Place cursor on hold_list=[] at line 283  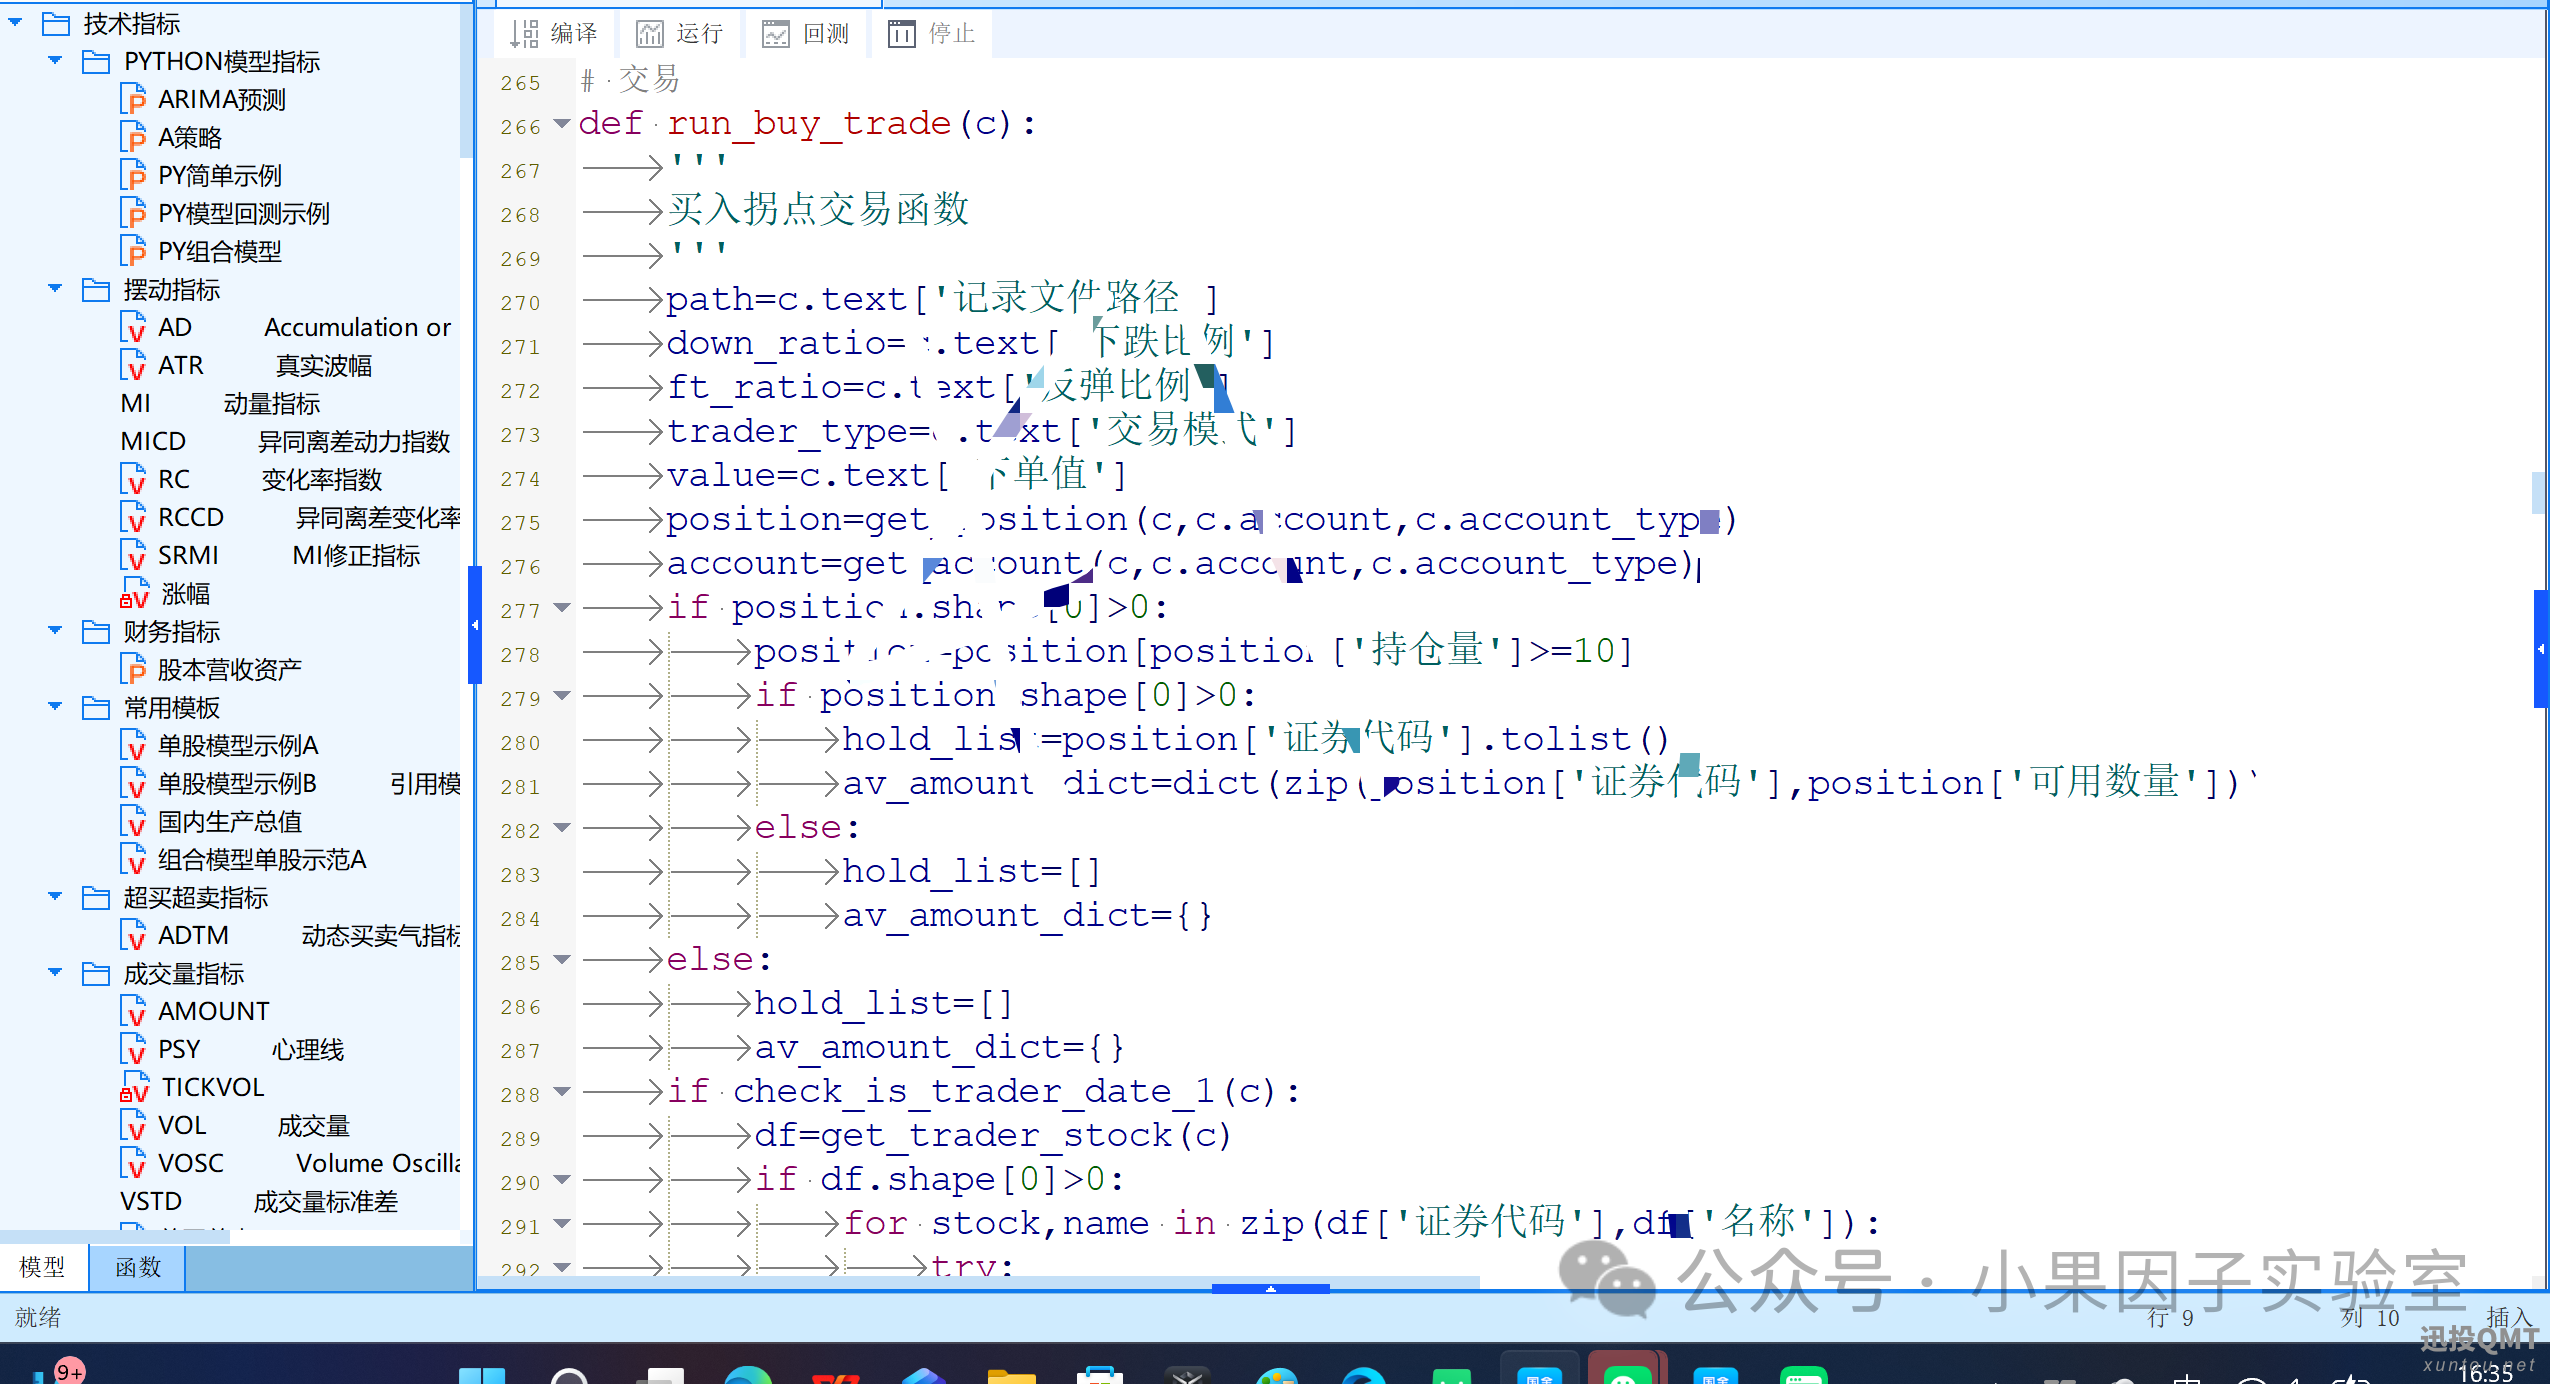pos(971,871)
